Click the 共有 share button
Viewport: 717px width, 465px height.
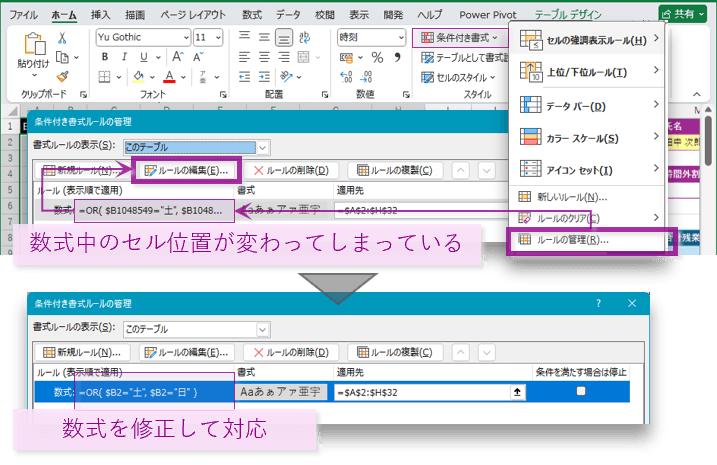click(683, 14)
